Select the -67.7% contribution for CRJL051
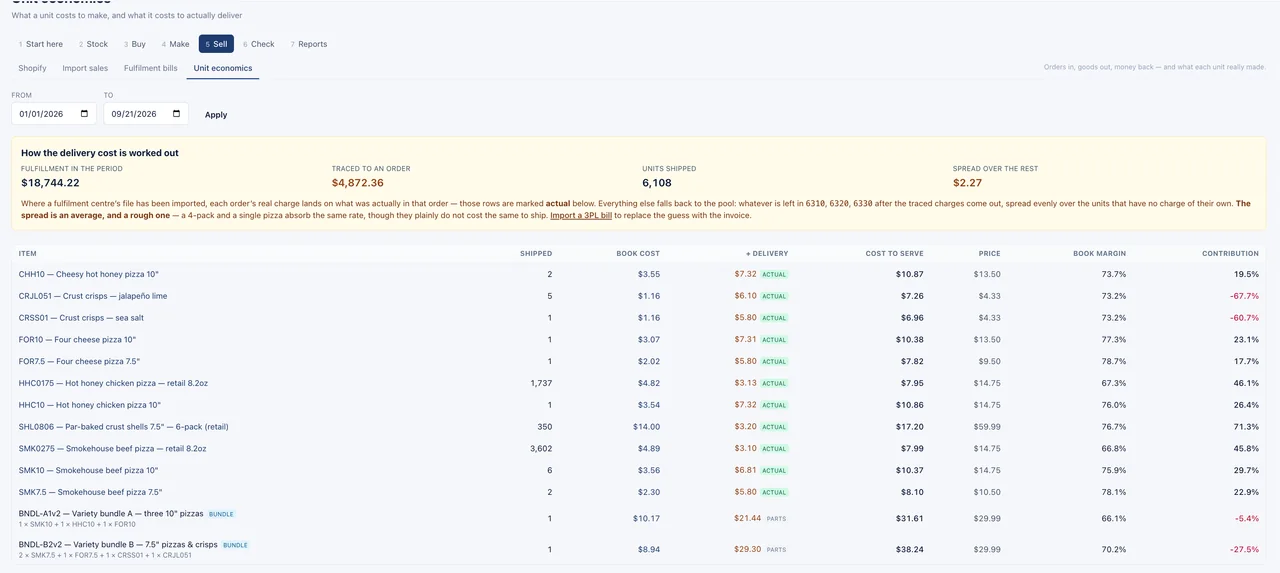The image size is (1280, 573). 1244,296
